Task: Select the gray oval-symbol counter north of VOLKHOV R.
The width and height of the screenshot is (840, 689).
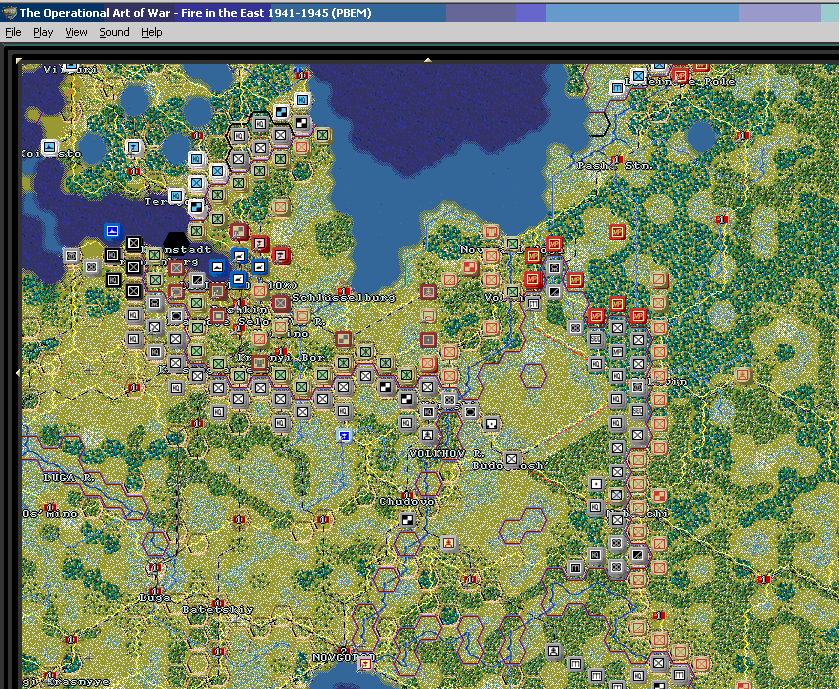Action: [x=470, y=411]
